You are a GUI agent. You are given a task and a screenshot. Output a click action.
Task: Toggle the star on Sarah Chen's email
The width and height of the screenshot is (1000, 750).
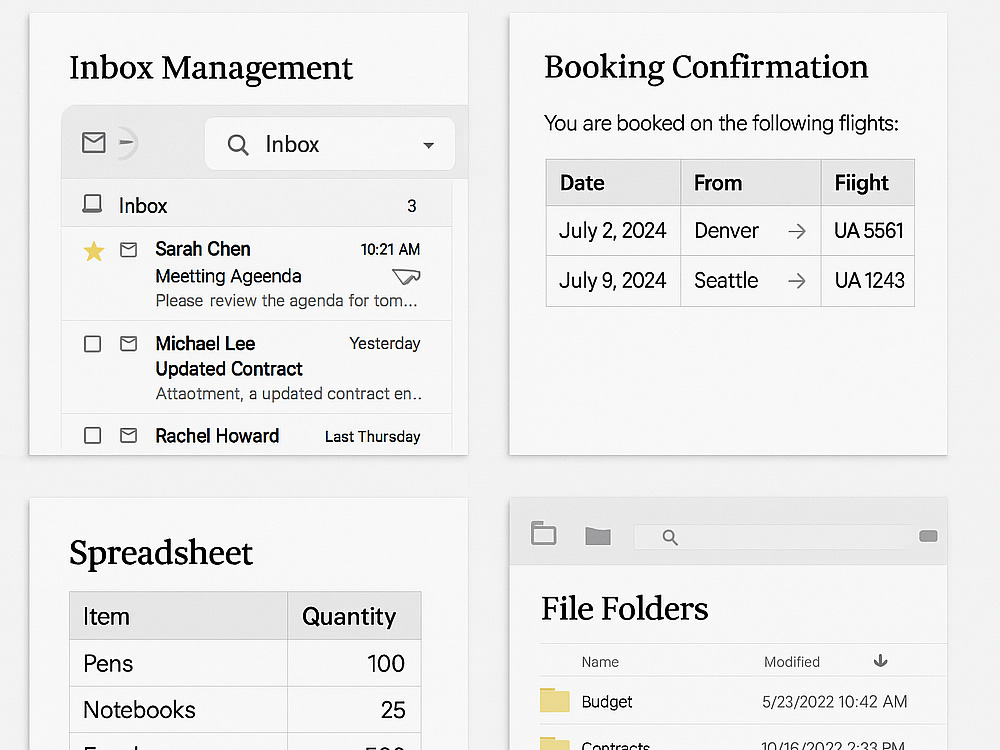tap(94, 251)
